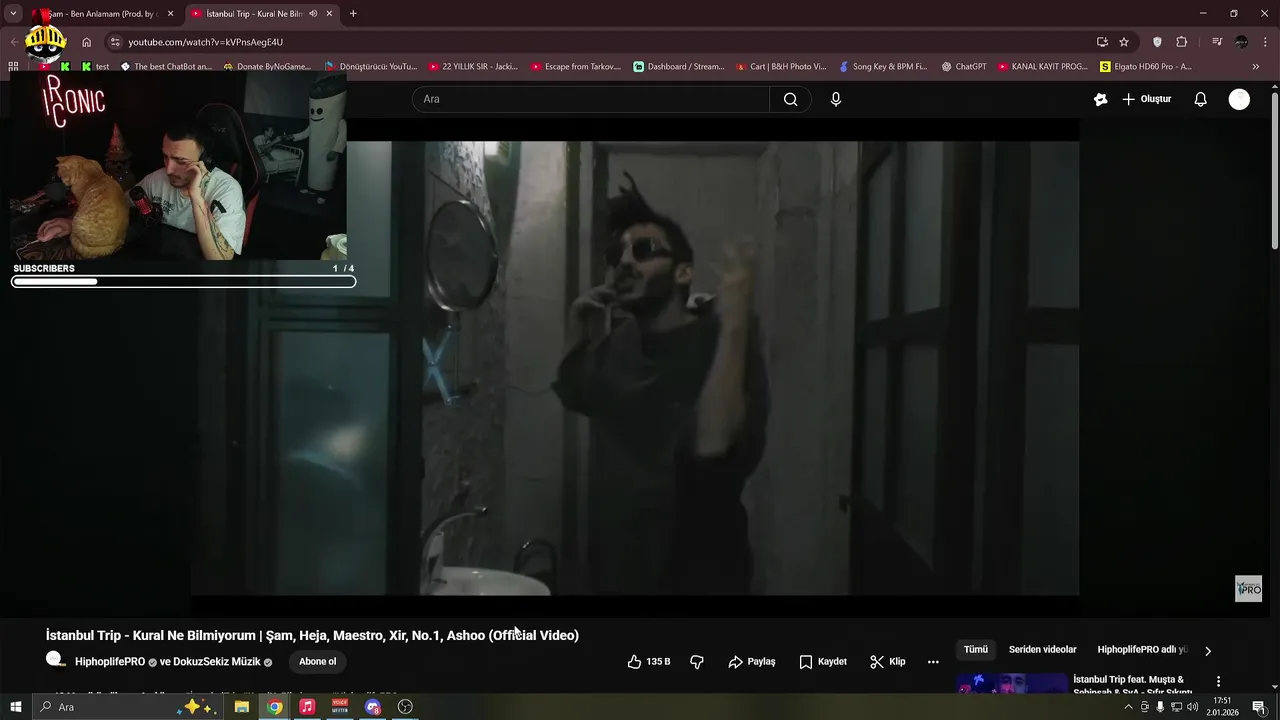Expand the tab search dropdown arrow

pos(13,14)
